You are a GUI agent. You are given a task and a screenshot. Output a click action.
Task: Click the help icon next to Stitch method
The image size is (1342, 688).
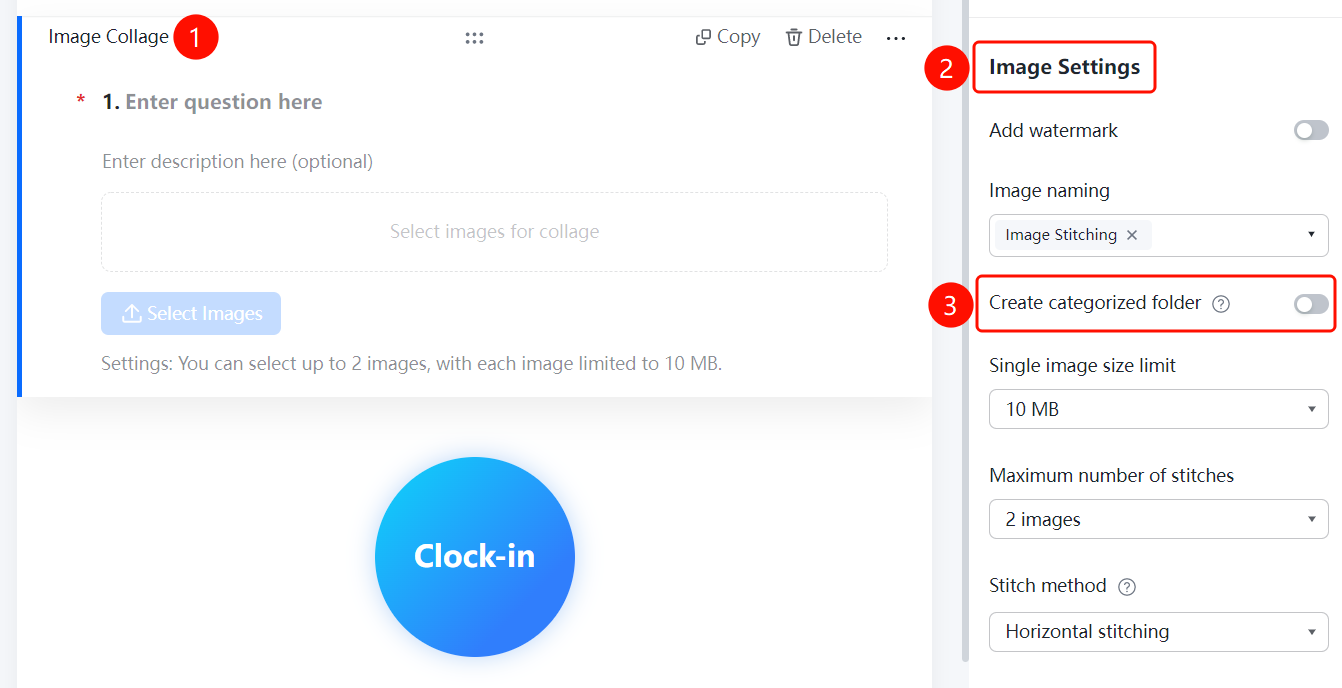[x=1127, y=587]
